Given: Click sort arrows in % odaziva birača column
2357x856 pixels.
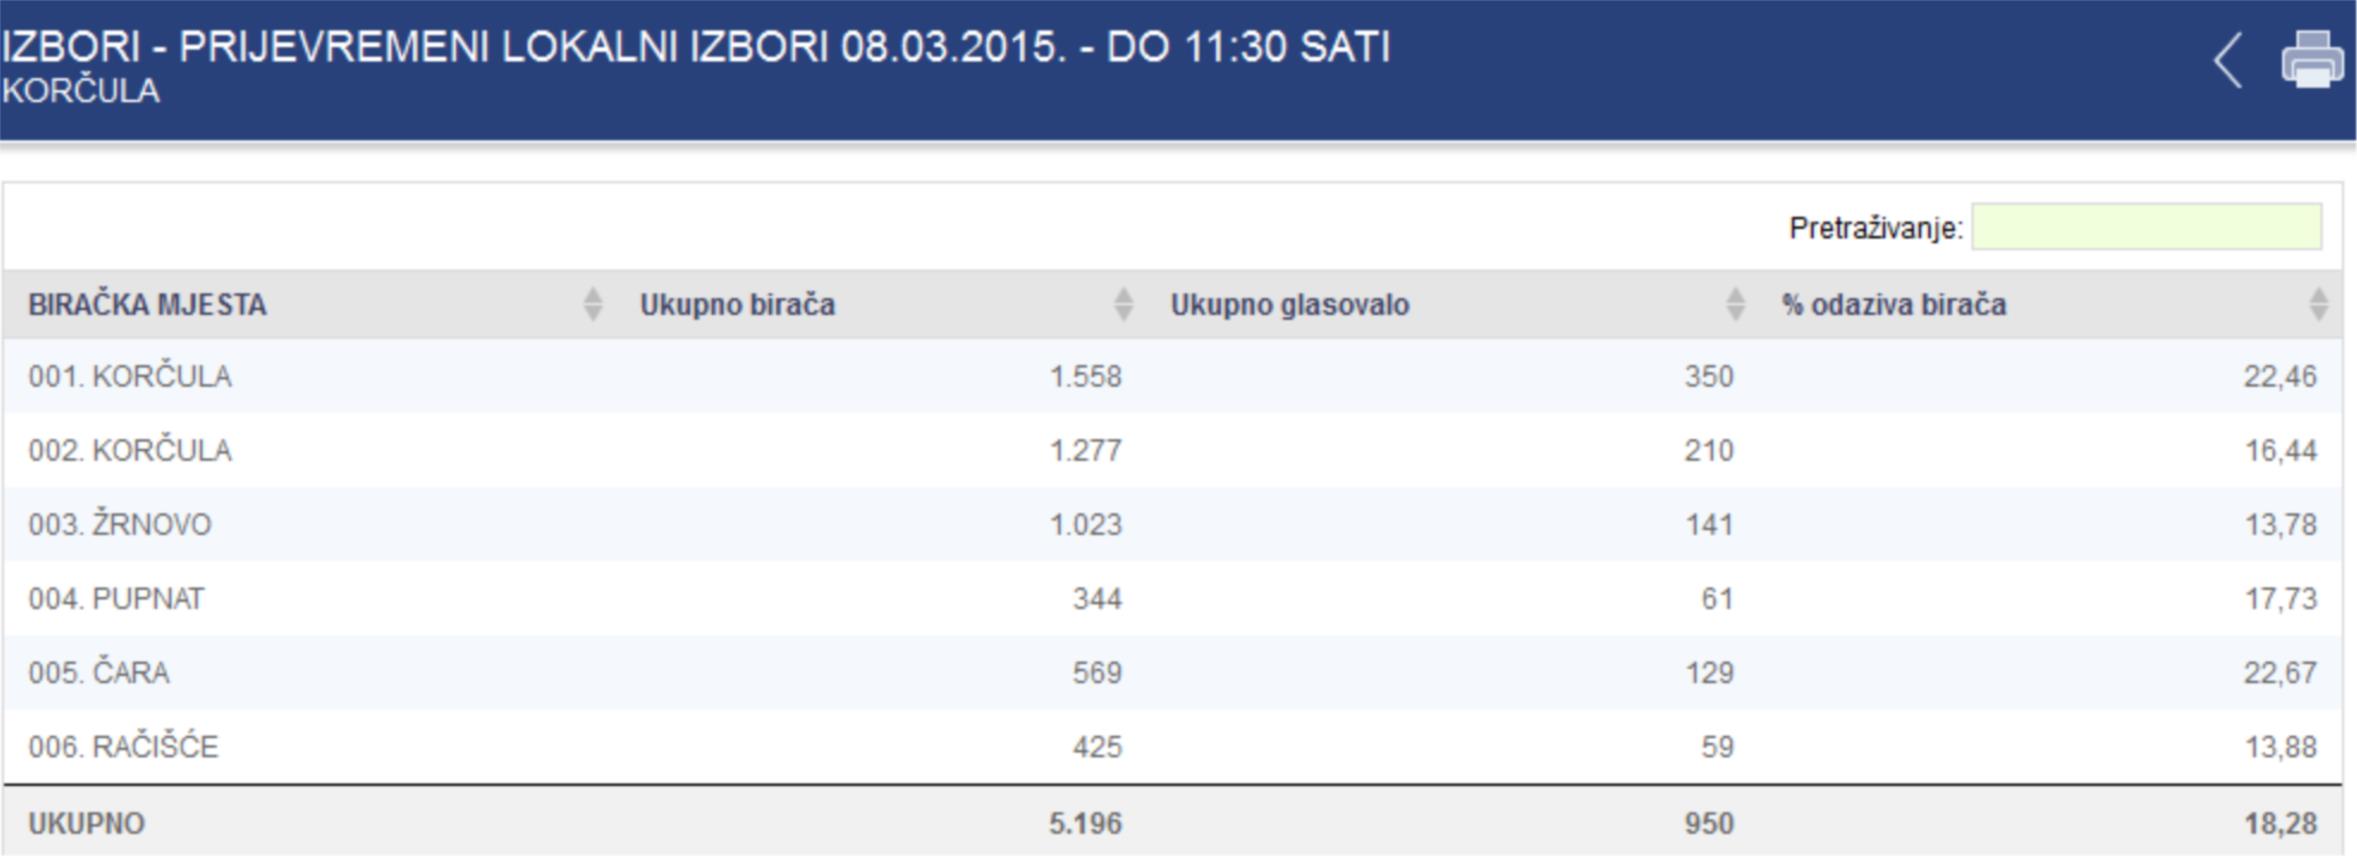Looking at the screenshot, I should (2319, 304).
